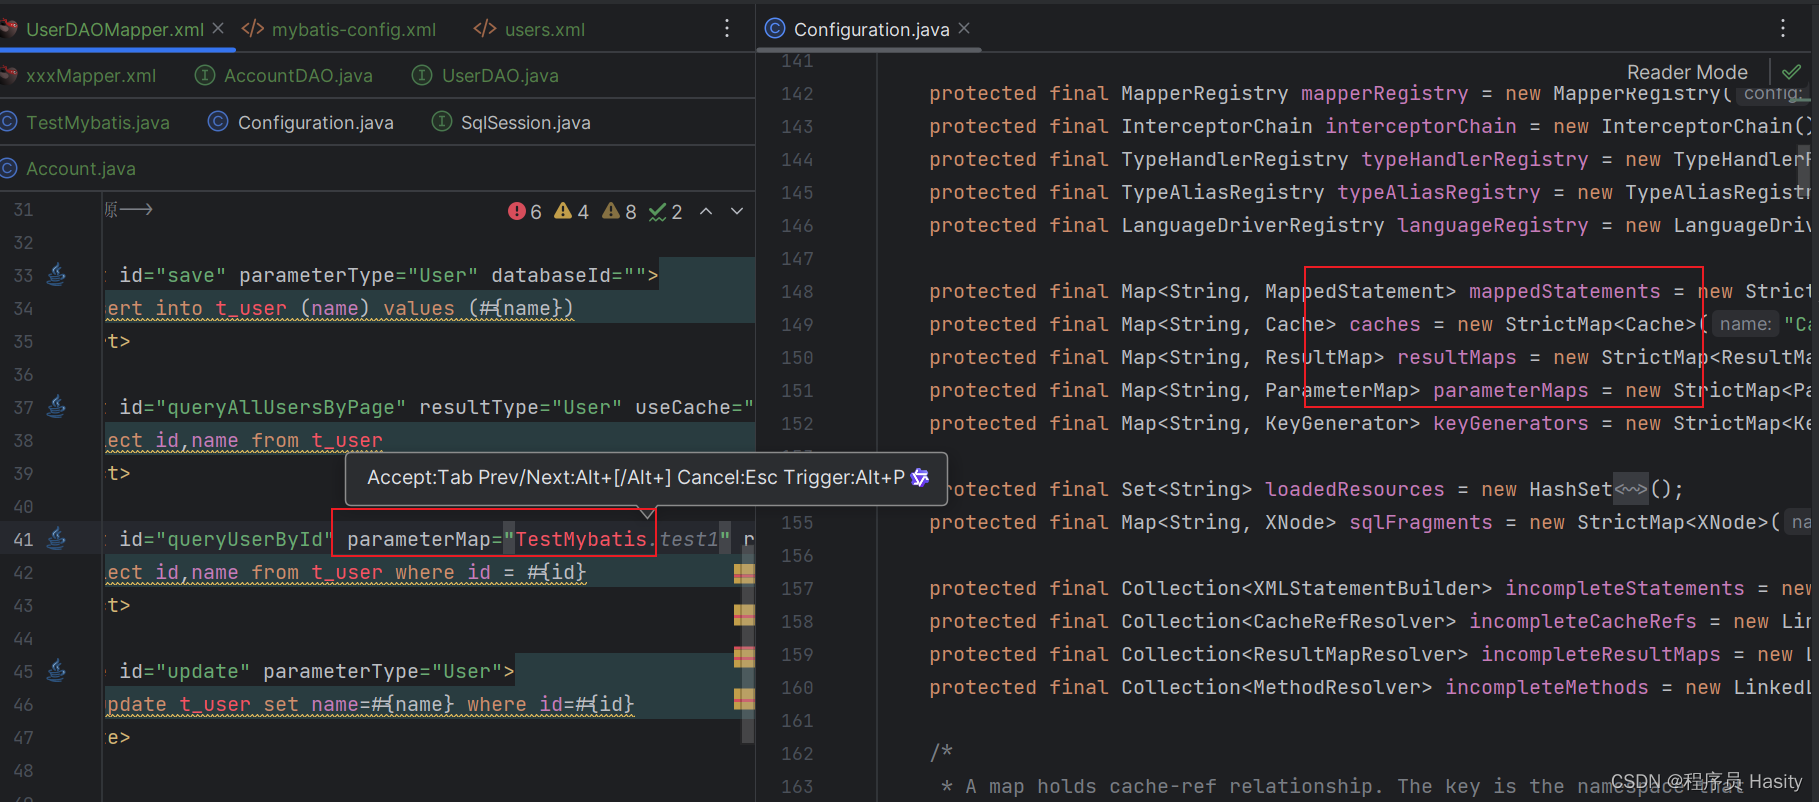The height and width of the screenshot is (802, 1819).
Task: Open the Account.java tab
Action: [69, 169]
